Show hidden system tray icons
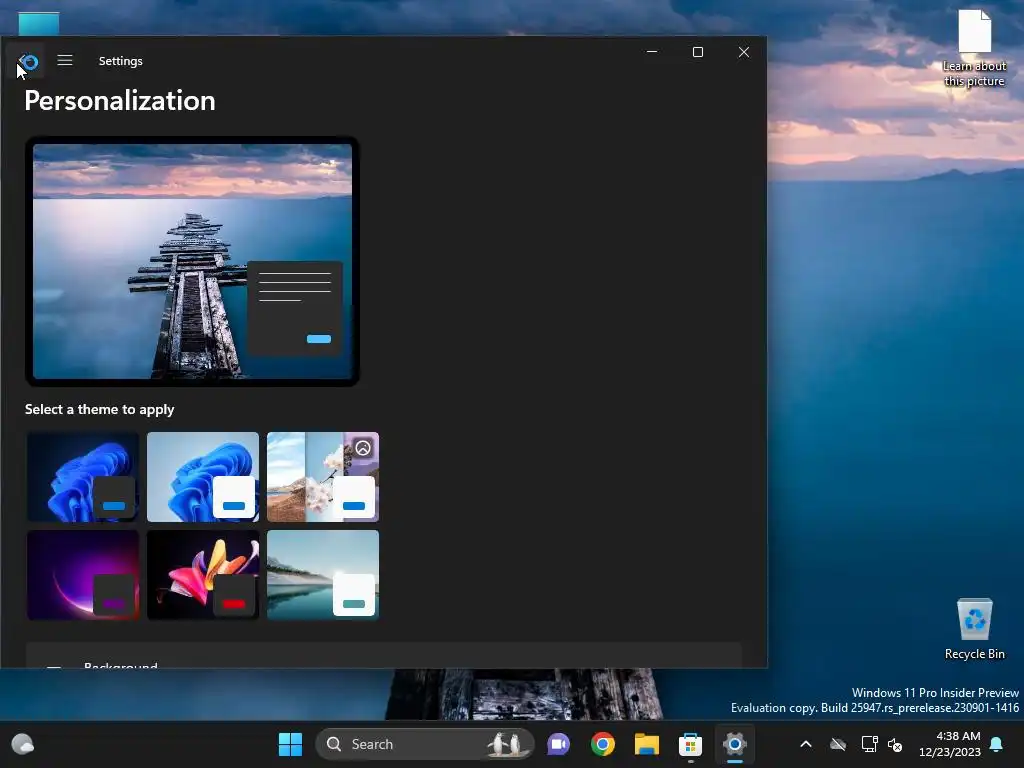The height and width of the screenshot is (768, 1024). 806,744
